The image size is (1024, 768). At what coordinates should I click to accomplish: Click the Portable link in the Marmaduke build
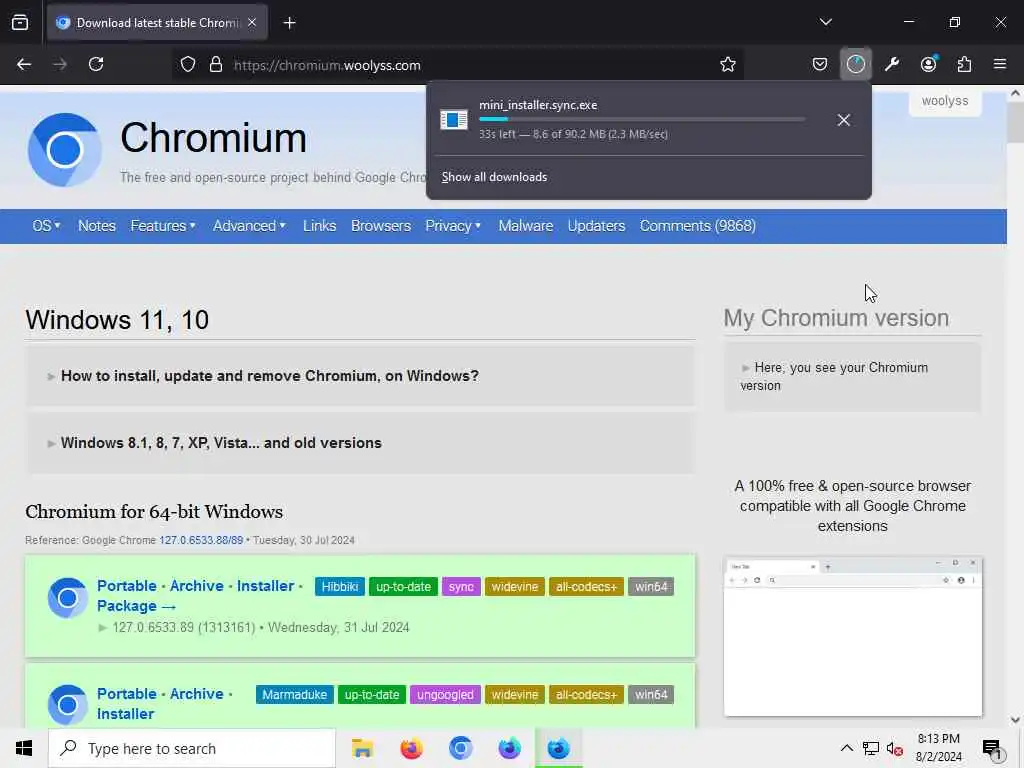[127, 694]
